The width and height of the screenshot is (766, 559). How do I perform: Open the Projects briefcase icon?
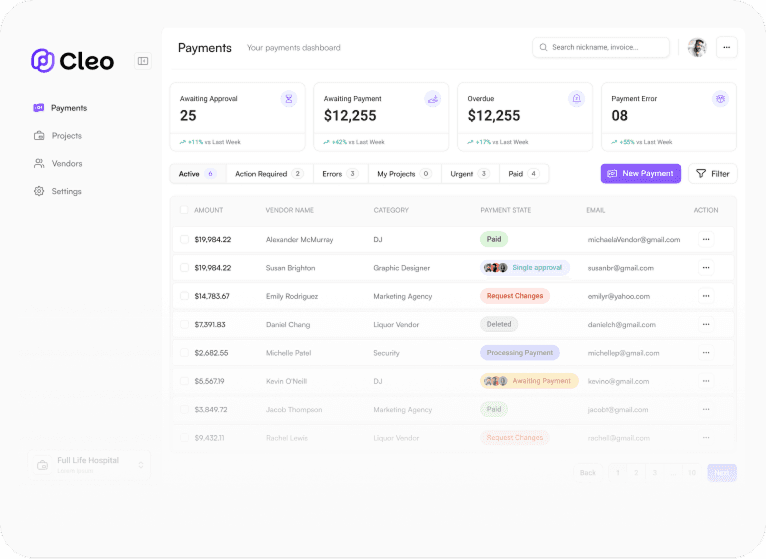(x=39, y=135)
